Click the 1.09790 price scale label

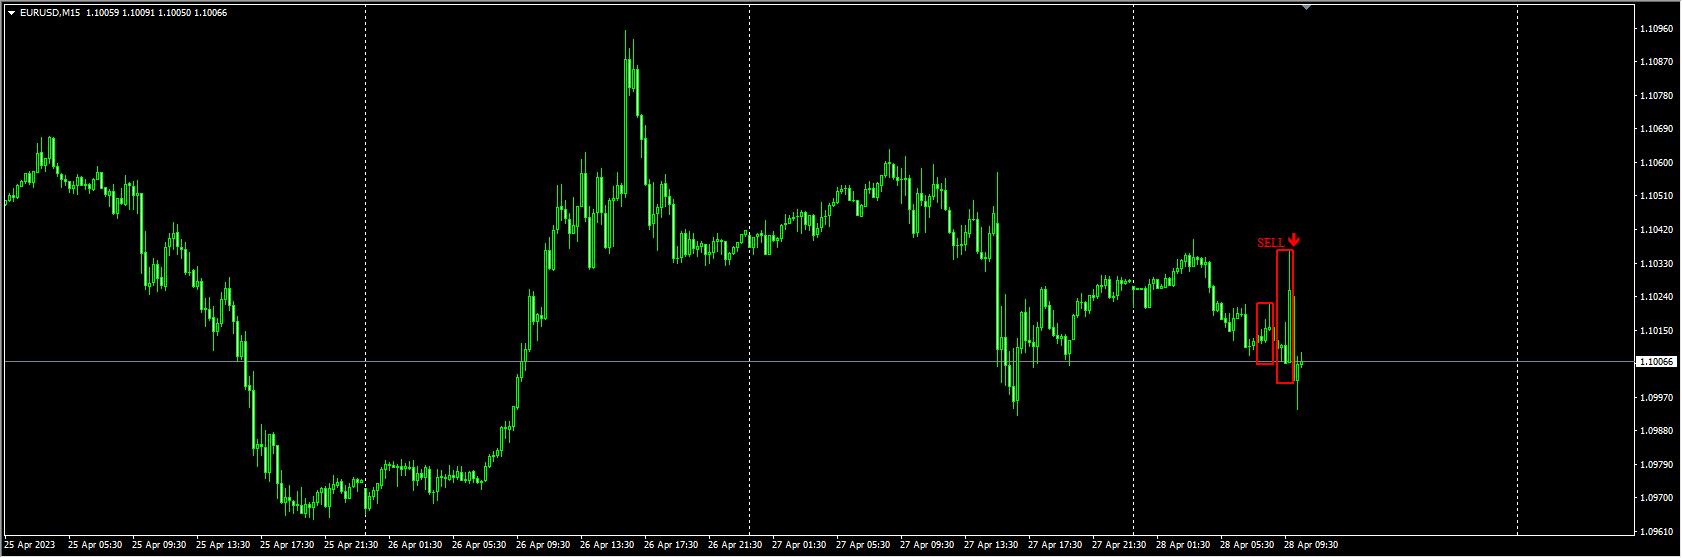click(x=1657, y=465)
